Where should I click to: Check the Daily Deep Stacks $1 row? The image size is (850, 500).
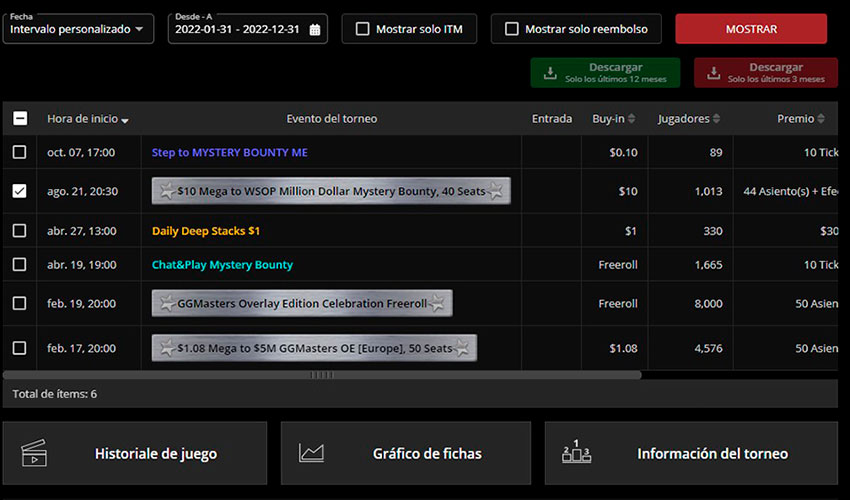click(x=20, y=230)
